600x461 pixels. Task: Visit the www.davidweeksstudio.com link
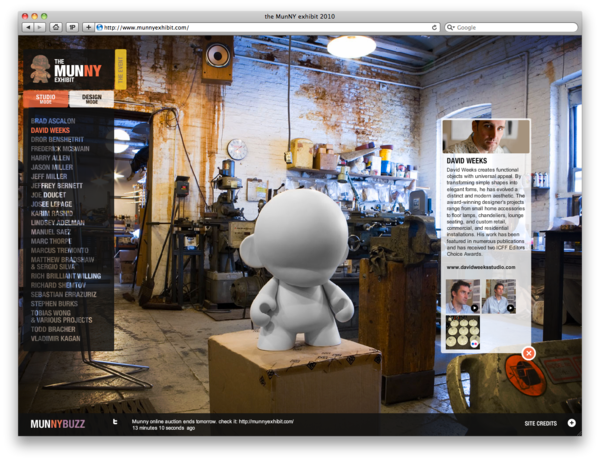(x=481, y=267)
